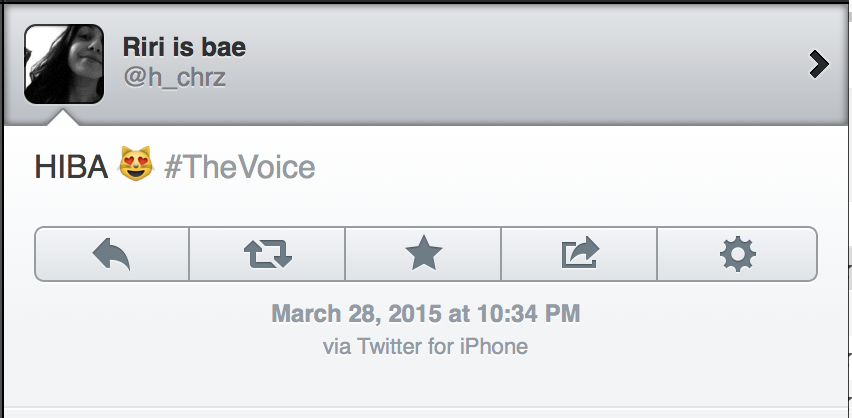
Task: Click the March 28, 2015 date
Action: tap(358, 314)
